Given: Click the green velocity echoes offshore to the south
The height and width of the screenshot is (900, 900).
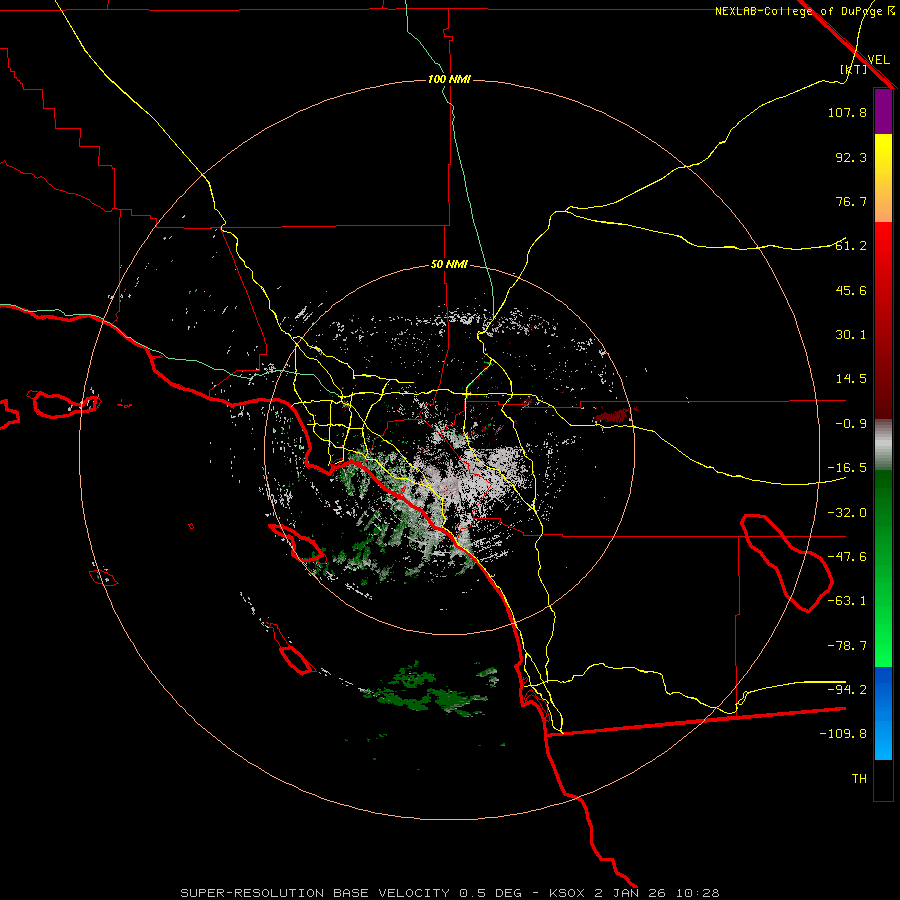Looking at the screenshot, I should (x=430, y=689).
